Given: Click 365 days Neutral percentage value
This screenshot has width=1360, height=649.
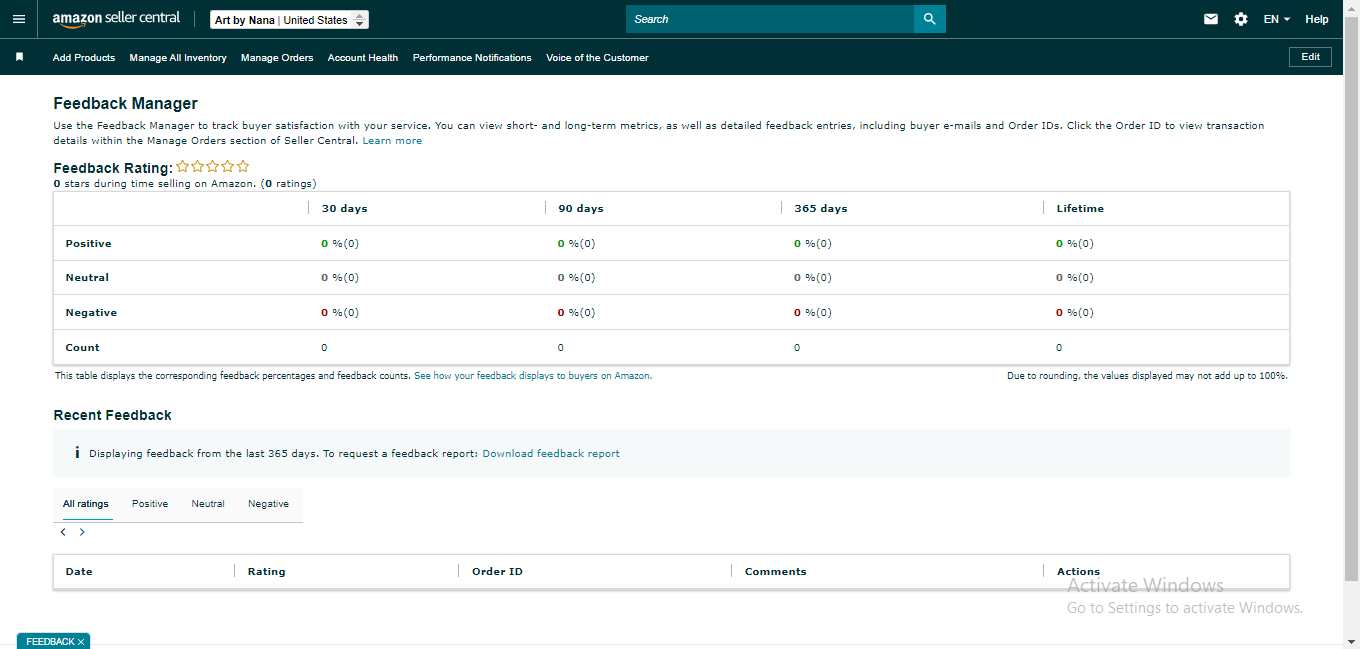Looking at the screenshot, I should pos(813,278).
